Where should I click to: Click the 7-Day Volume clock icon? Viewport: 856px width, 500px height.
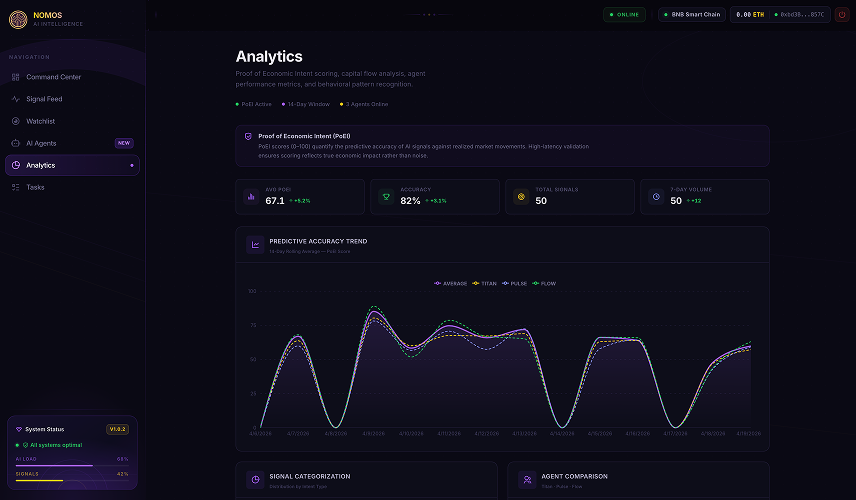(x=656, y=197)
